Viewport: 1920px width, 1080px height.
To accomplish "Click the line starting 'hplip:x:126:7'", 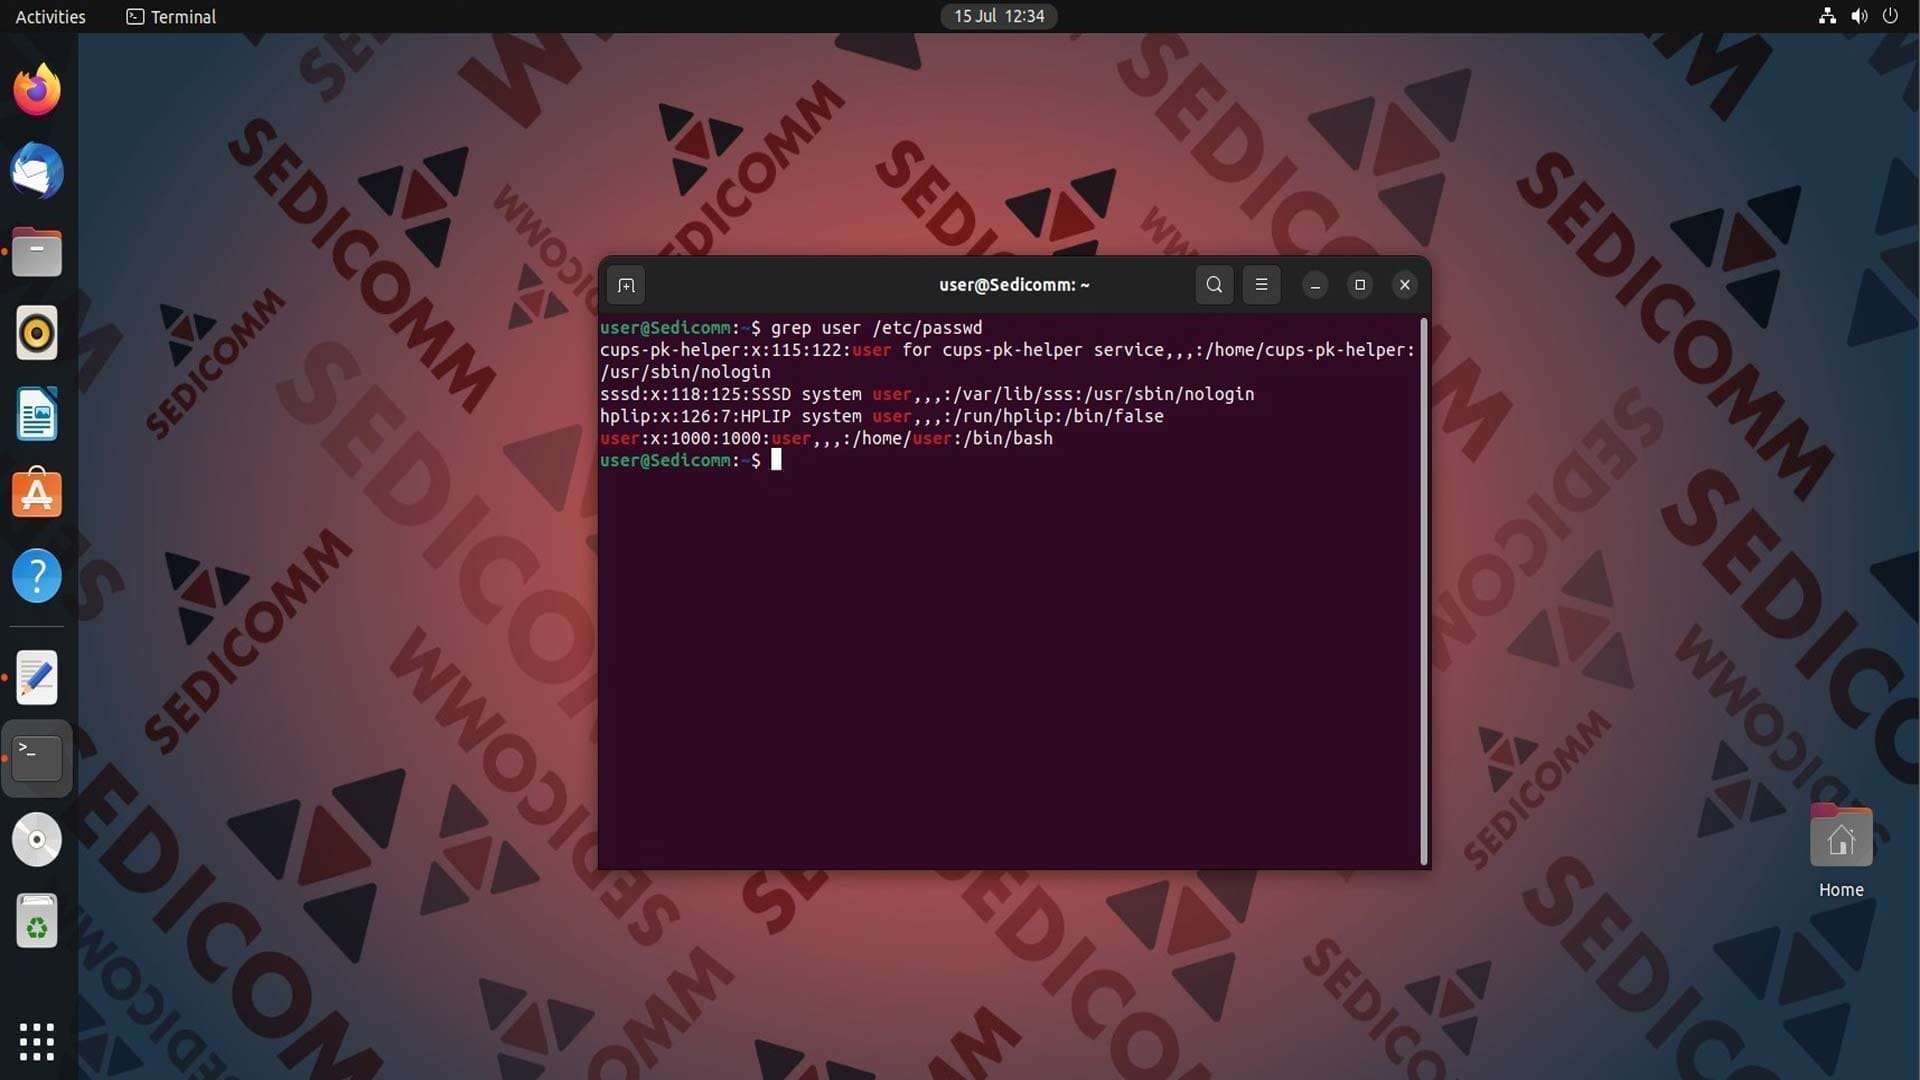I will [881, 416].
